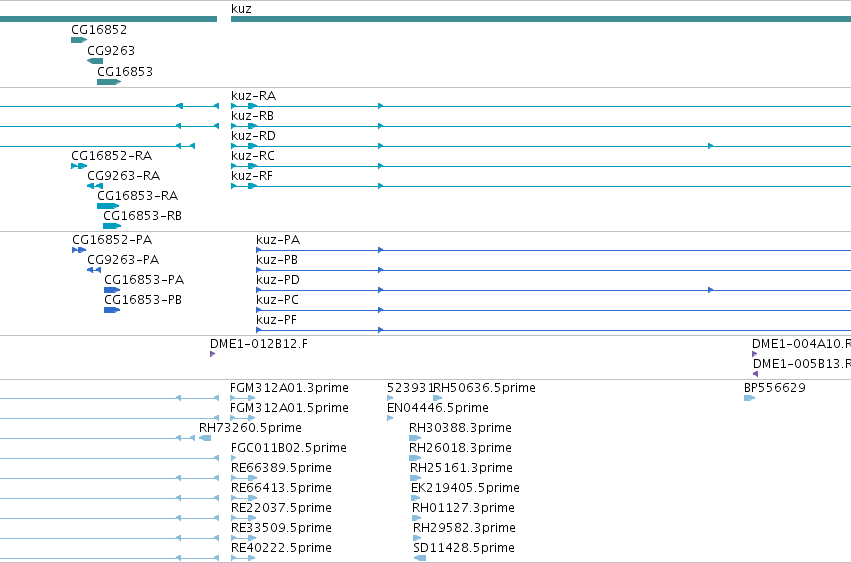Image resolution: width=851 pixels, height=563 pixels.
Task: Select the EN04446.5prime EST glyph
Action: (x=390, y=418)
